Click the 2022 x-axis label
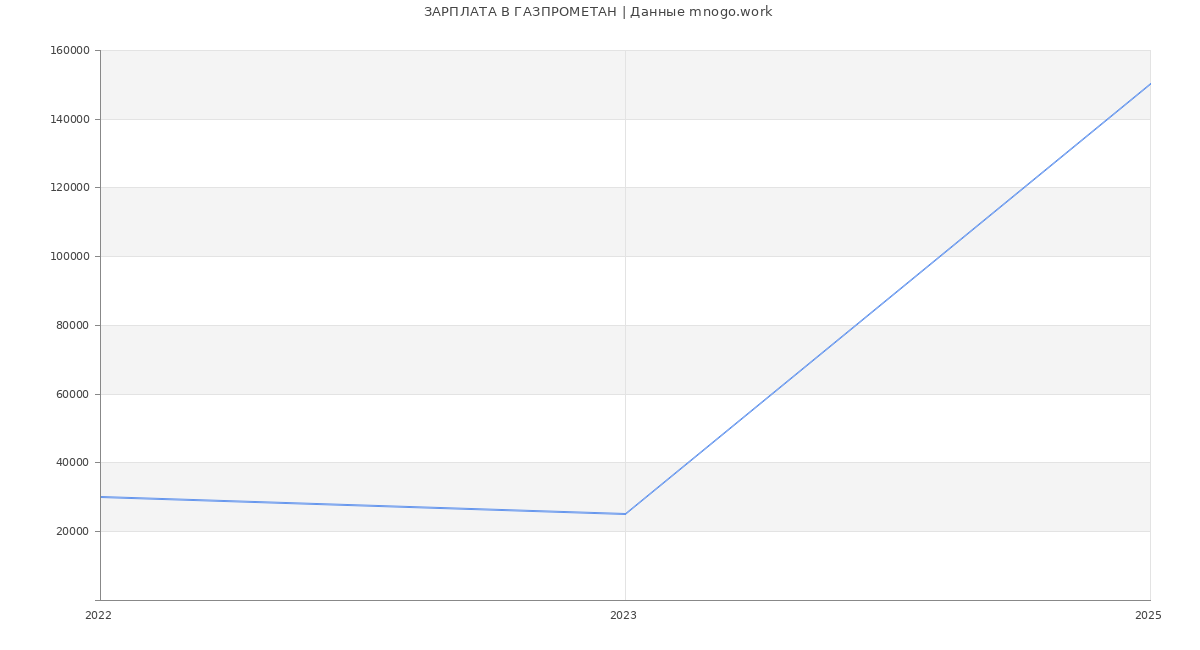This screenshot has height=650, width=1200. [x=99, y=616]
